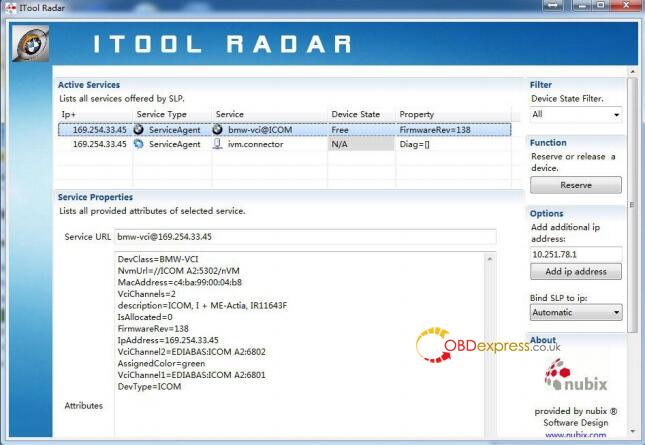Click the additional ip address input field

point(576,254)
